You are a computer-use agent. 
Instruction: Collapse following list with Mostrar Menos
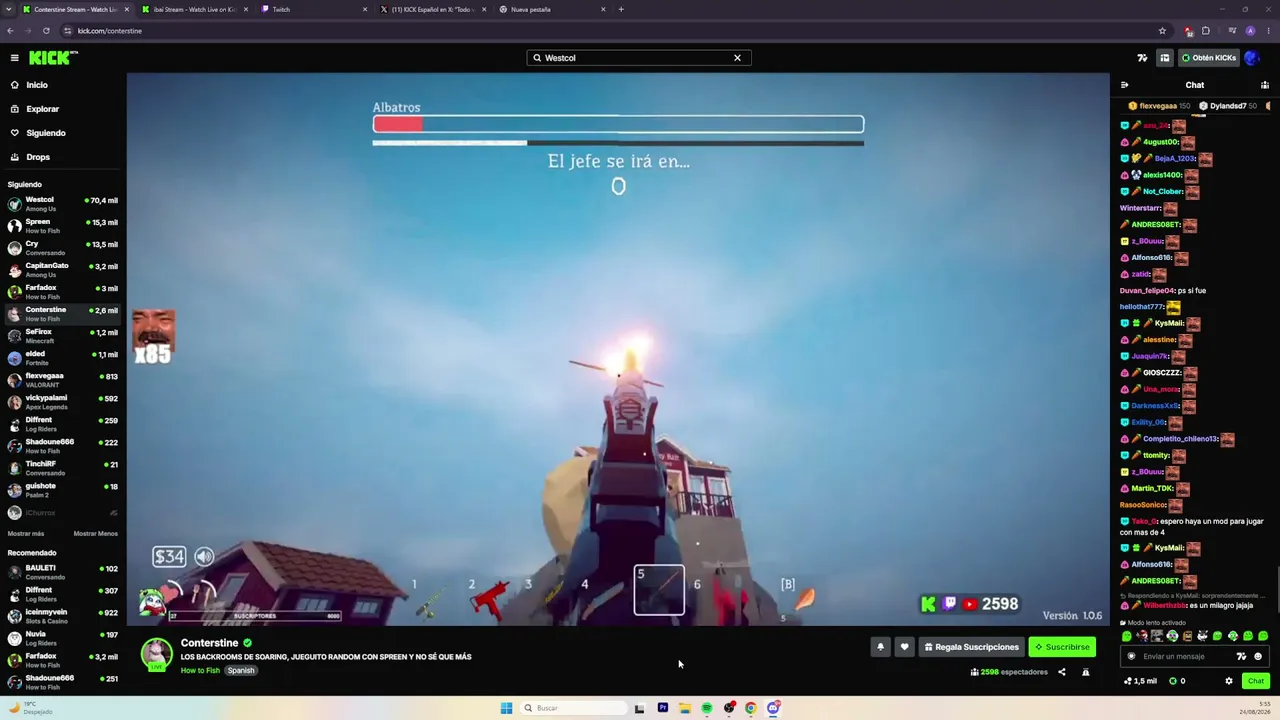coord(96,534)
